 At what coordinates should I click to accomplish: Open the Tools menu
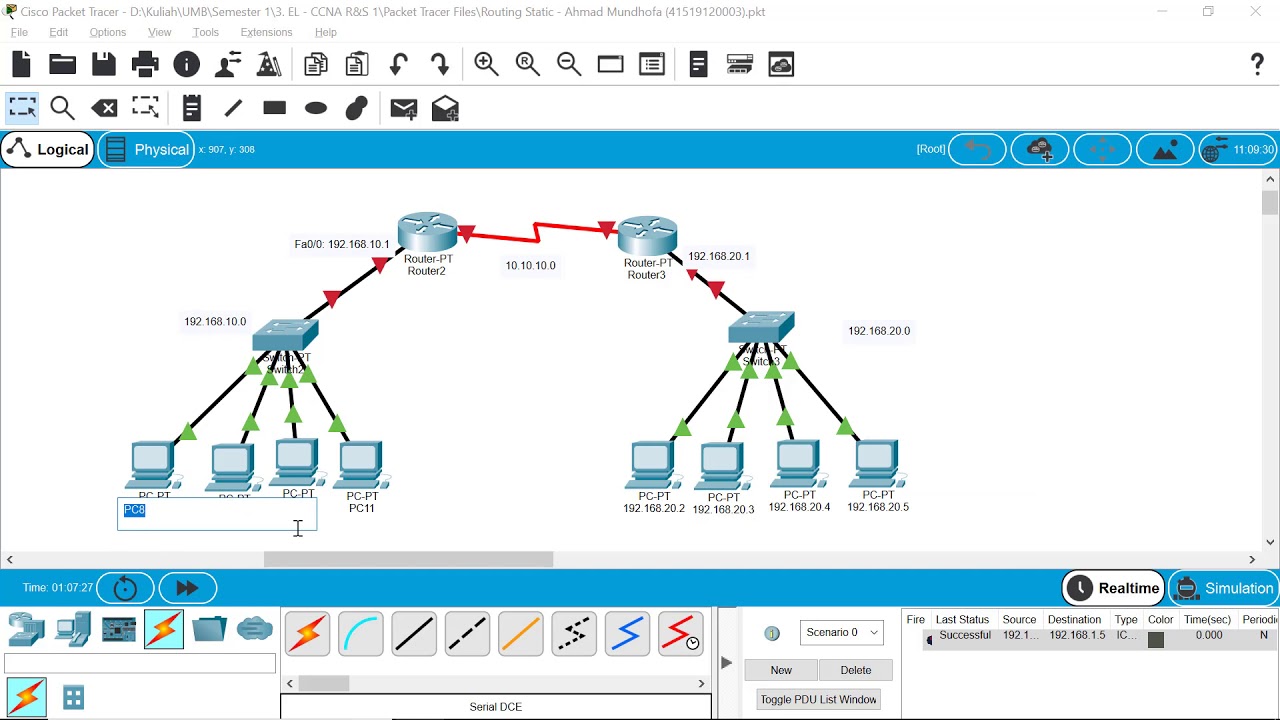[x=206, y=32]
